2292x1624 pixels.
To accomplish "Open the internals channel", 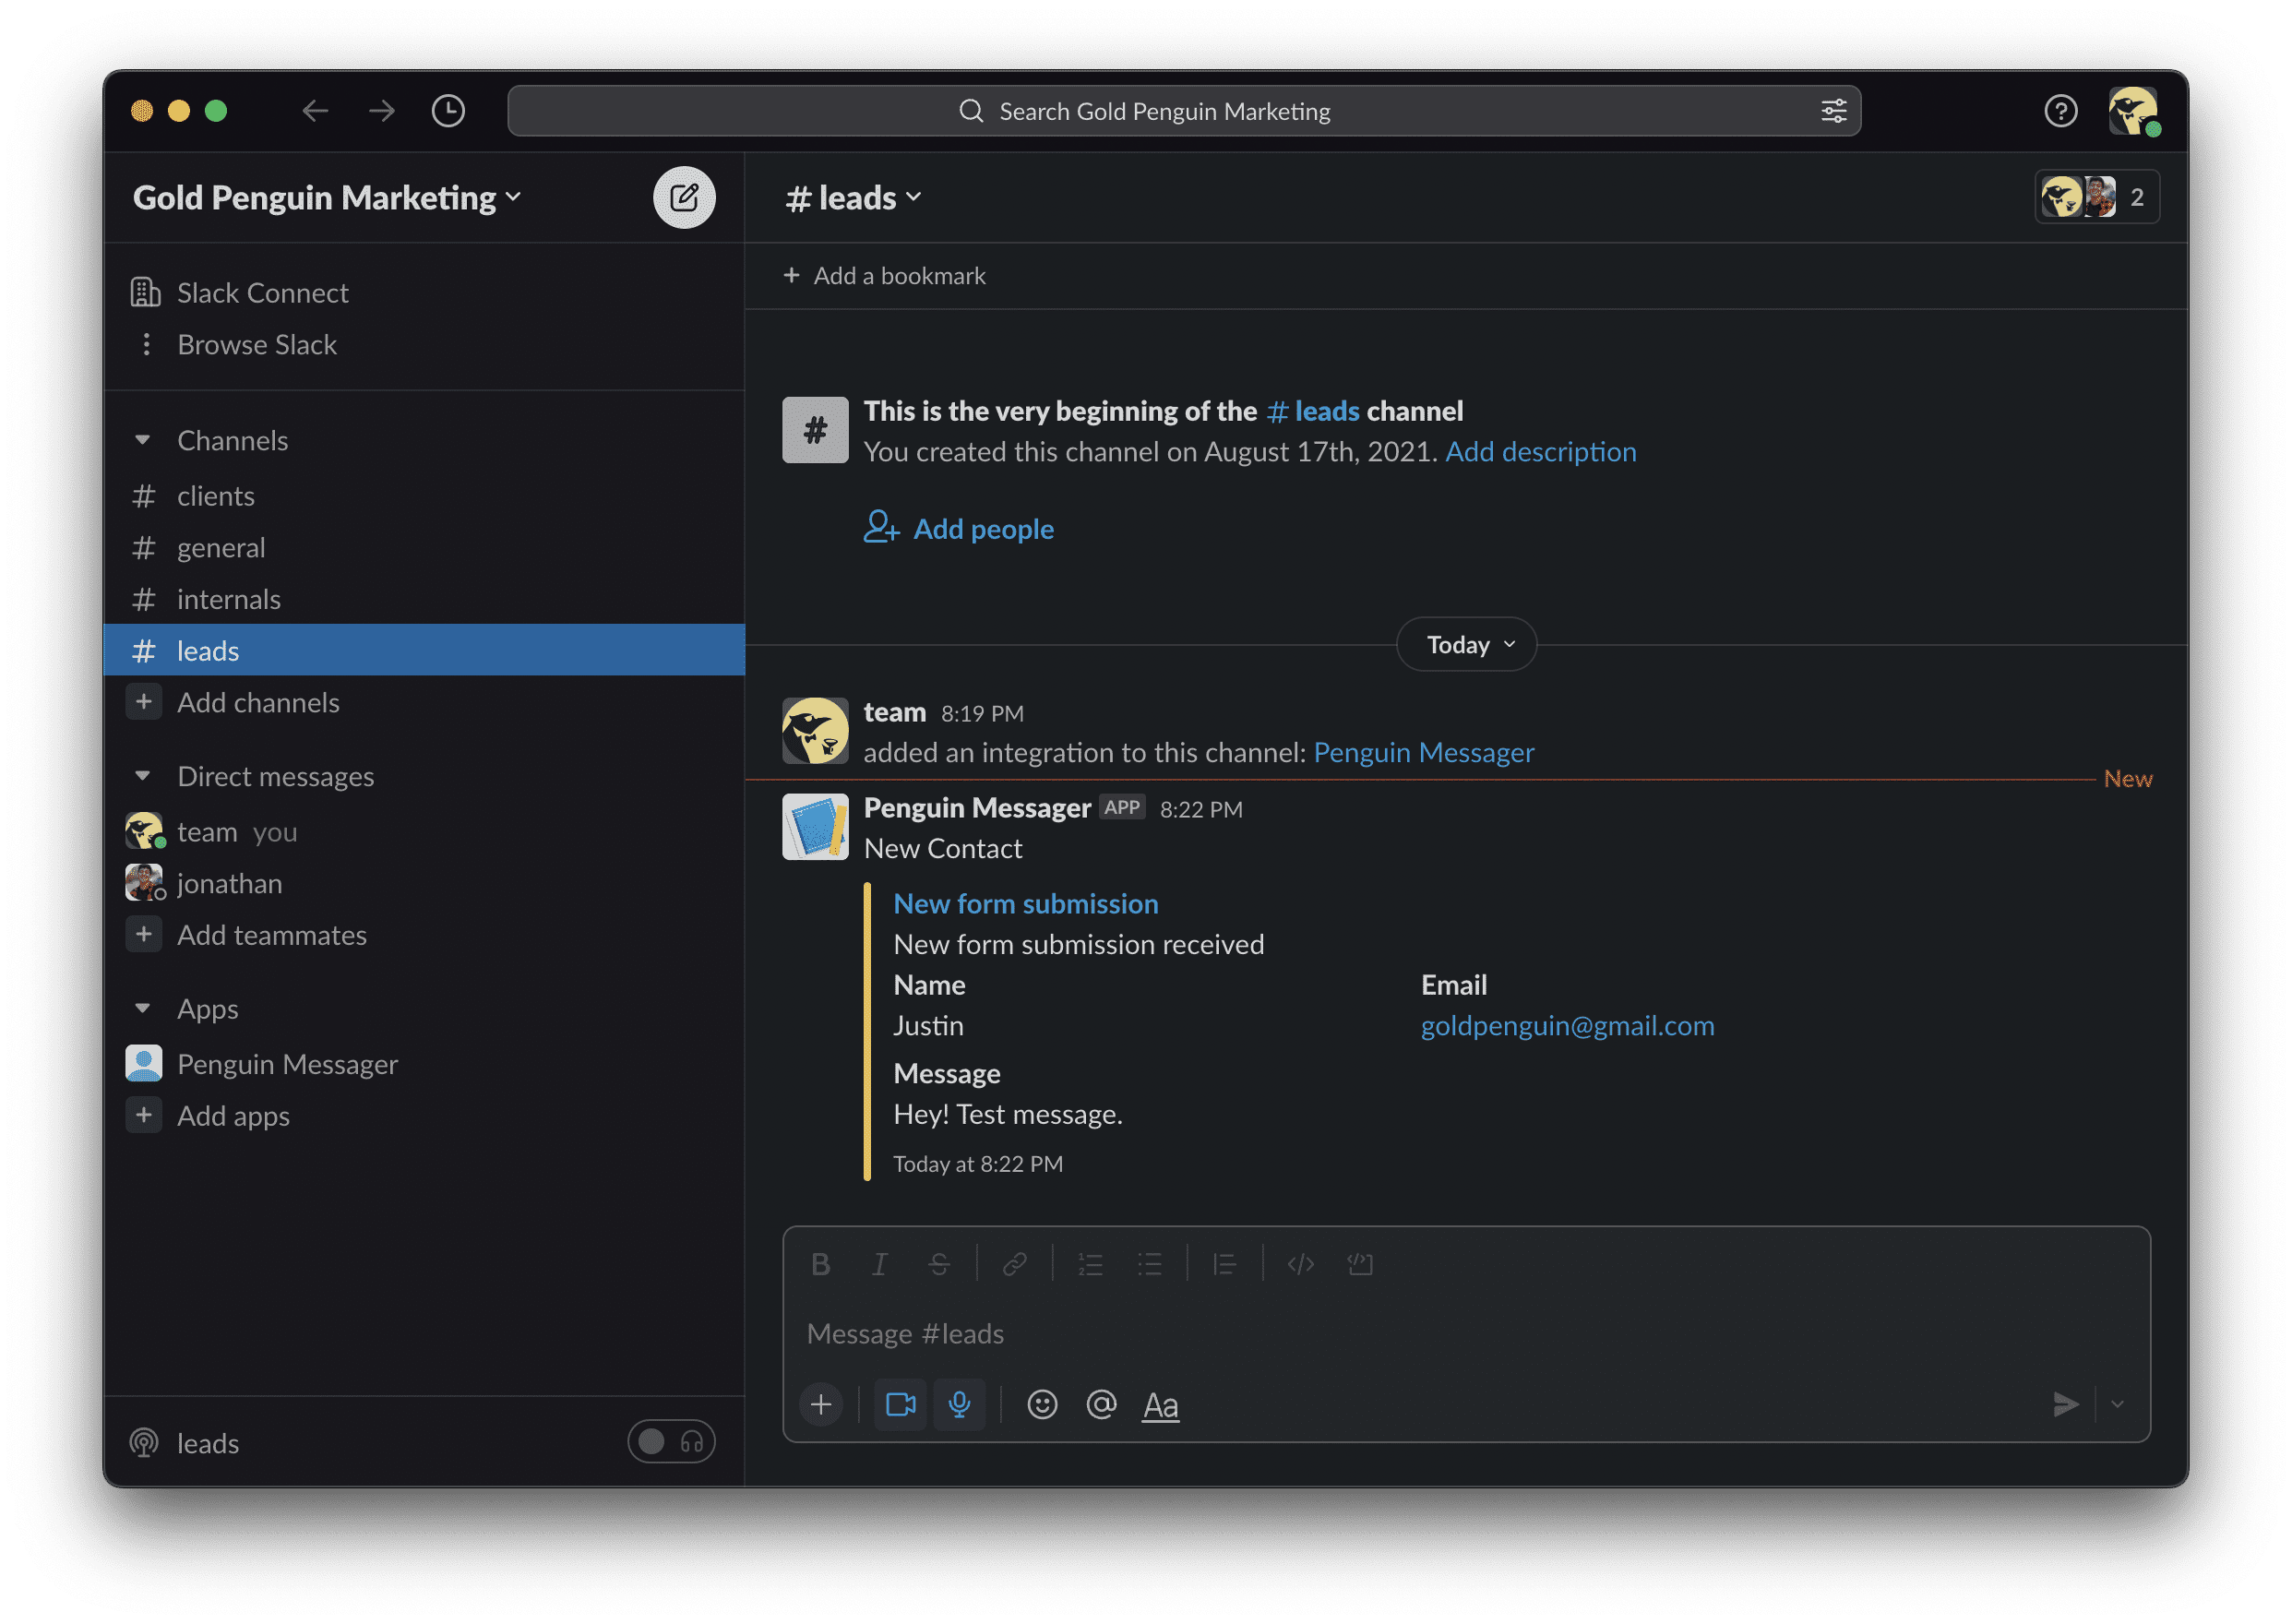I will pyautogui.click(x=424, y=599).
